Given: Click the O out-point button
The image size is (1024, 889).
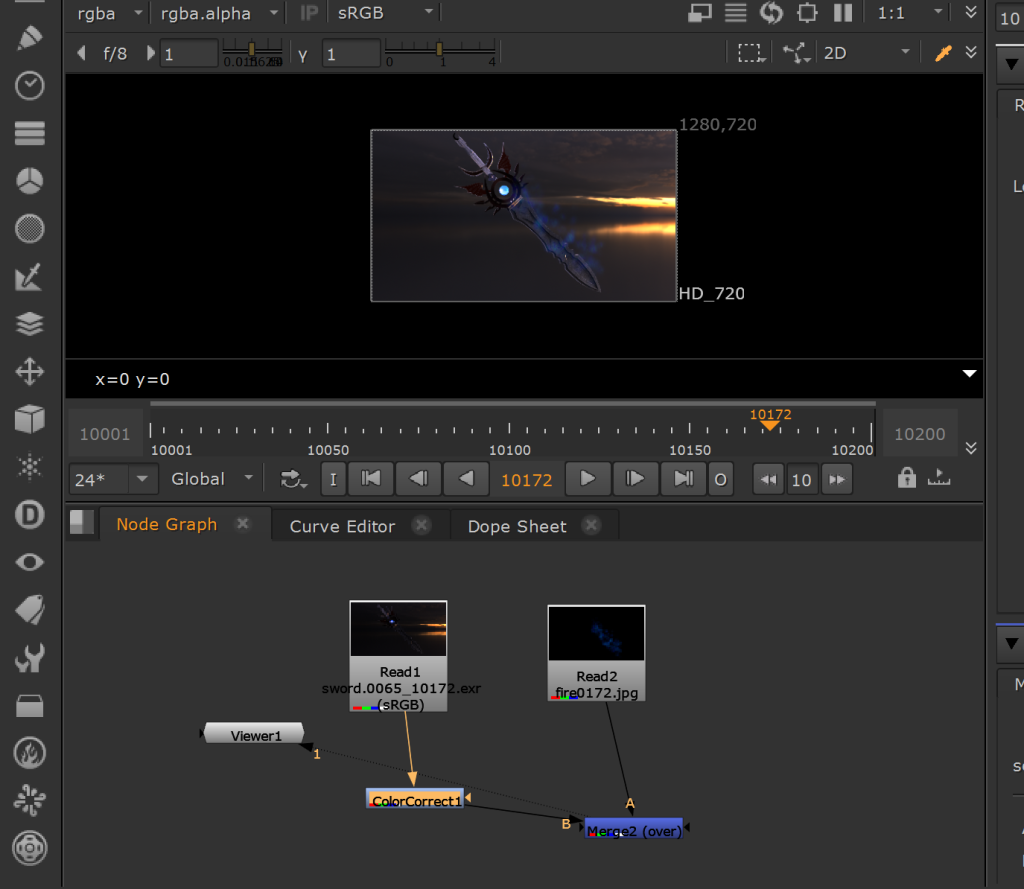Looking at the screenshot, I should 720,479.
